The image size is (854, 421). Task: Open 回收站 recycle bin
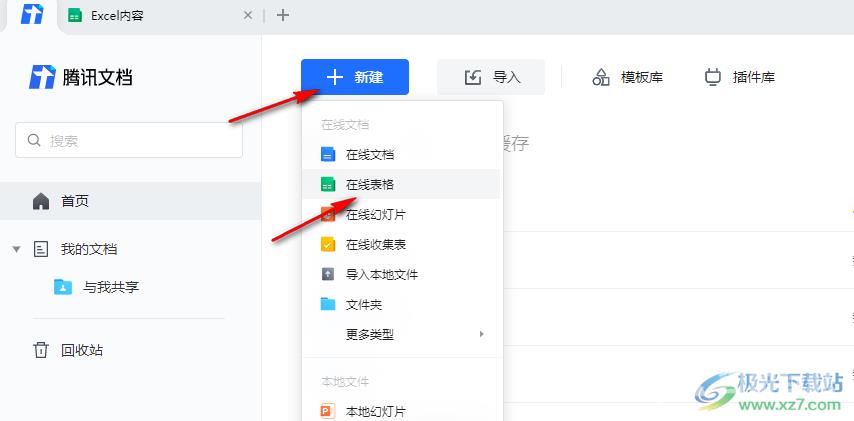pyautogui.click(x=82, y=350)
